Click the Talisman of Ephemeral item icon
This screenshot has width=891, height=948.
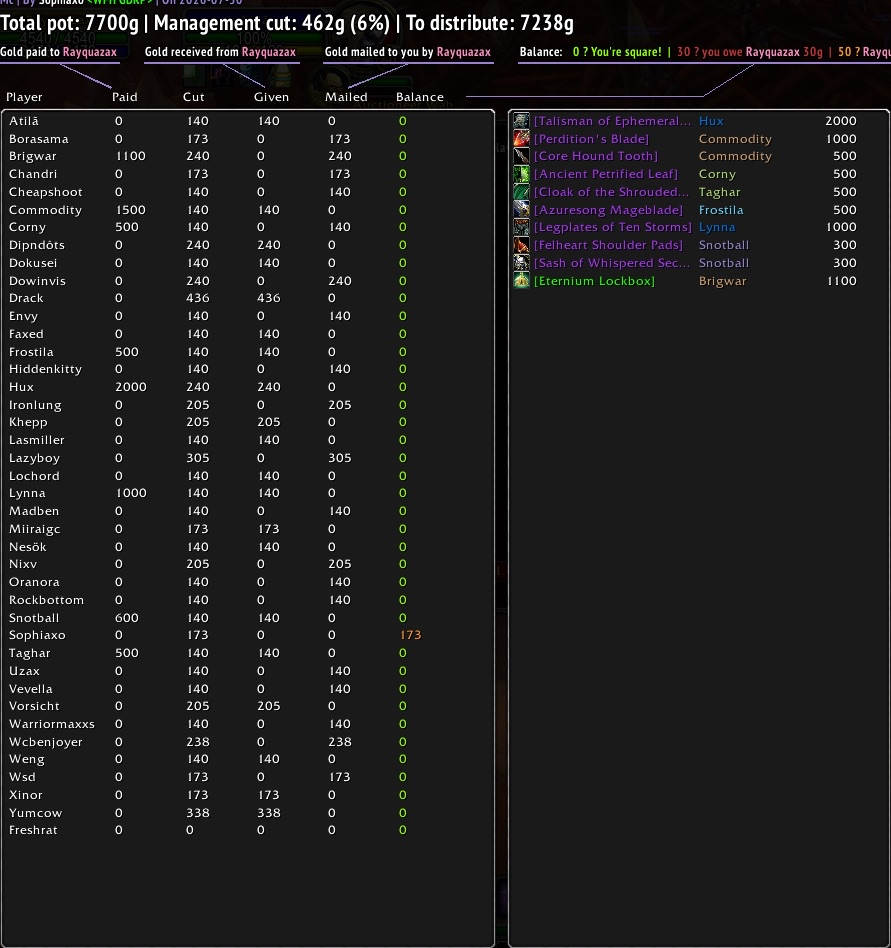(521, 120)
